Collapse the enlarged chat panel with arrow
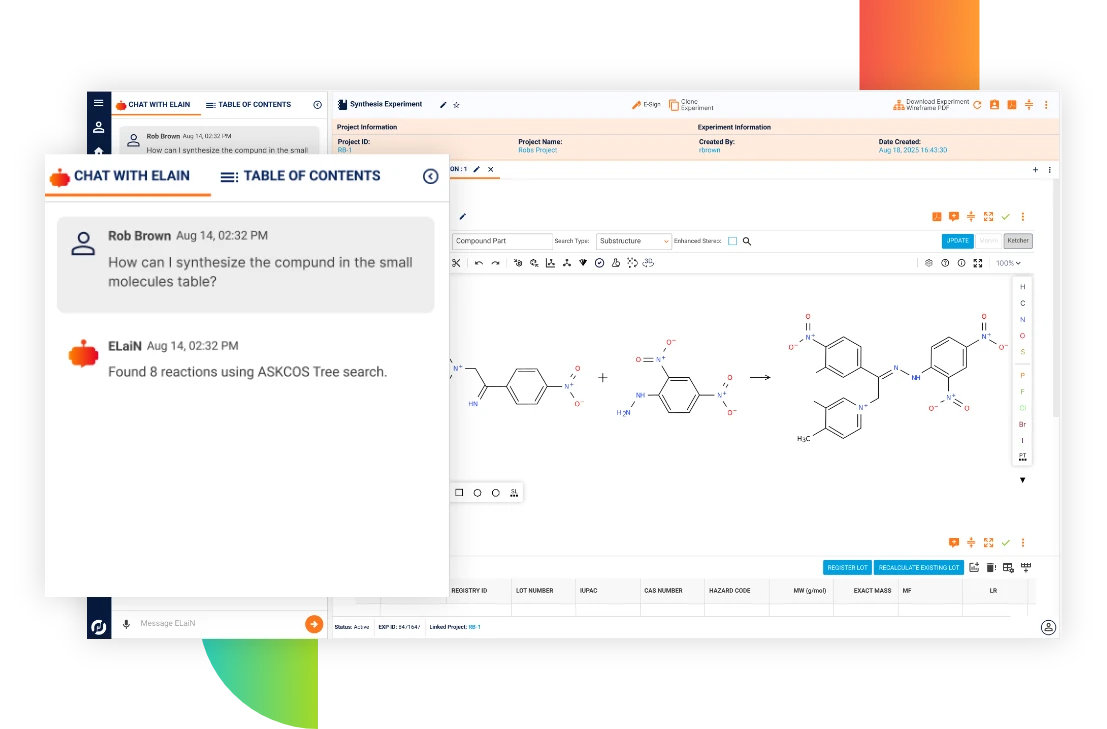The height and width of the screenshot is (729, 1107). (x=430, y=176)
